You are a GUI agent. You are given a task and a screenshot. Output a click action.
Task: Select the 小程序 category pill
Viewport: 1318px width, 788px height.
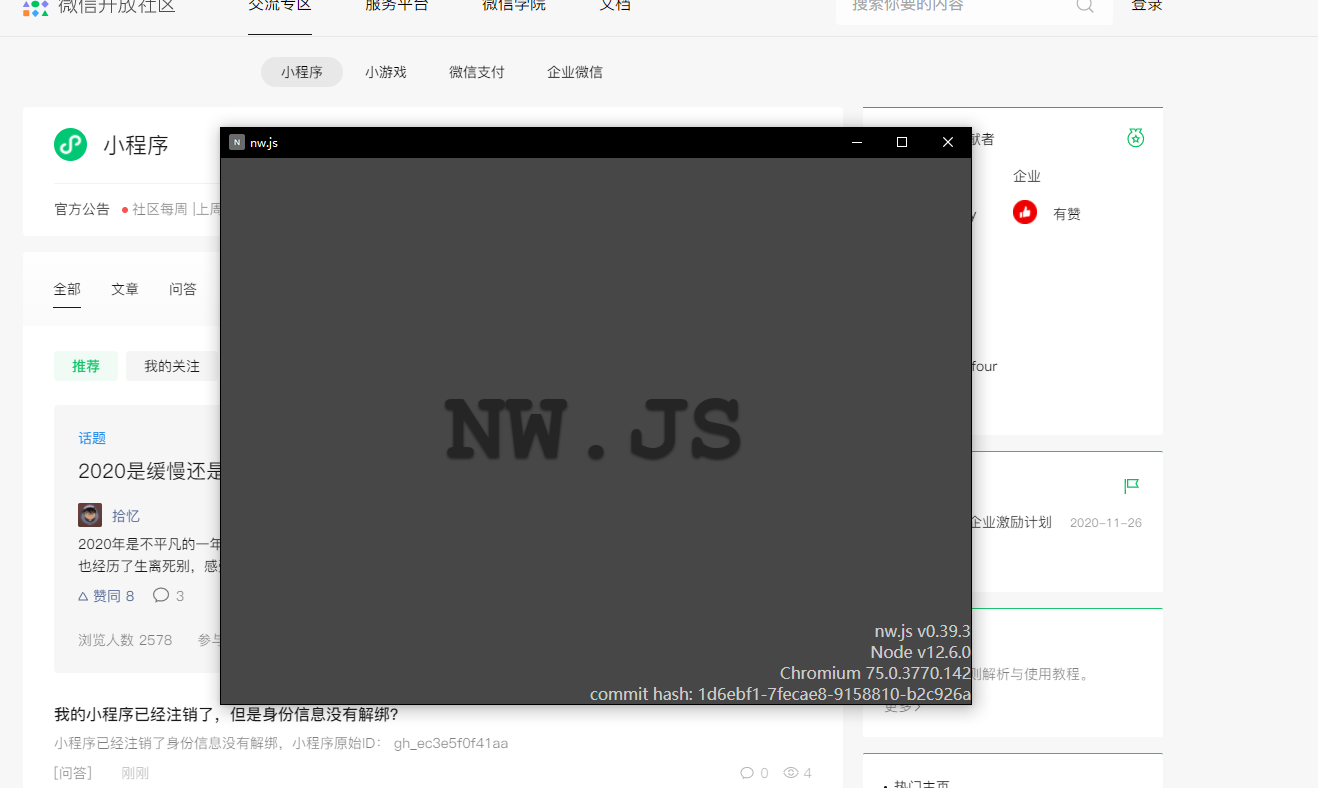click(x=302, y=72)
